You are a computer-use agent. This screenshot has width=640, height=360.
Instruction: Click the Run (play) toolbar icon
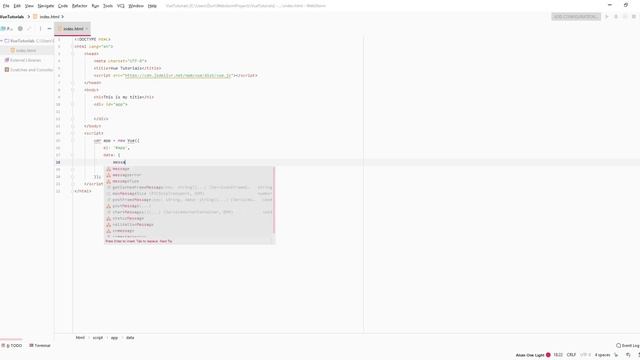point(607,17)
